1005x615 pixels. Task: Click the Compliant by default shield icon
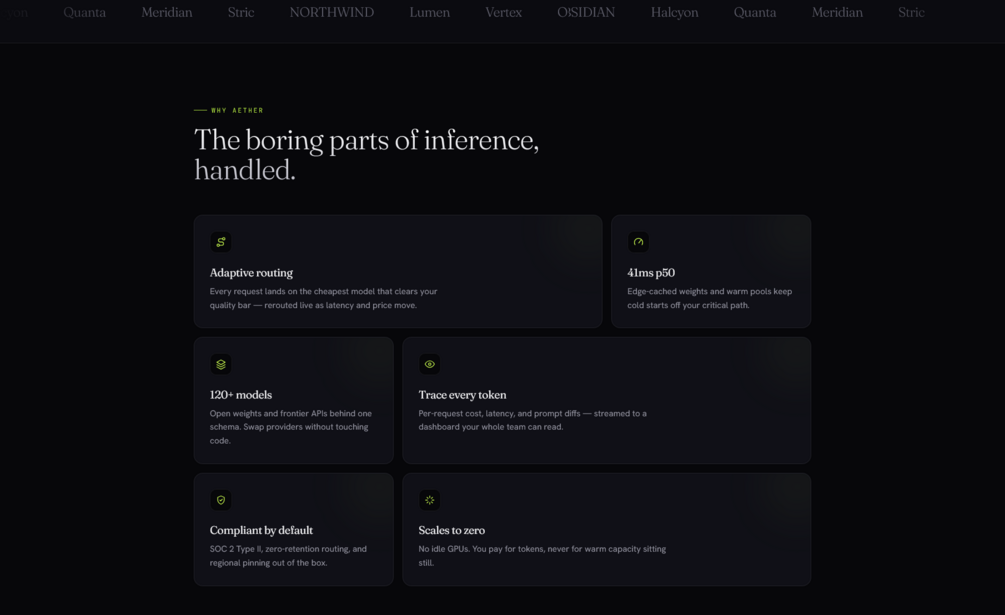[x=220, y=500]
